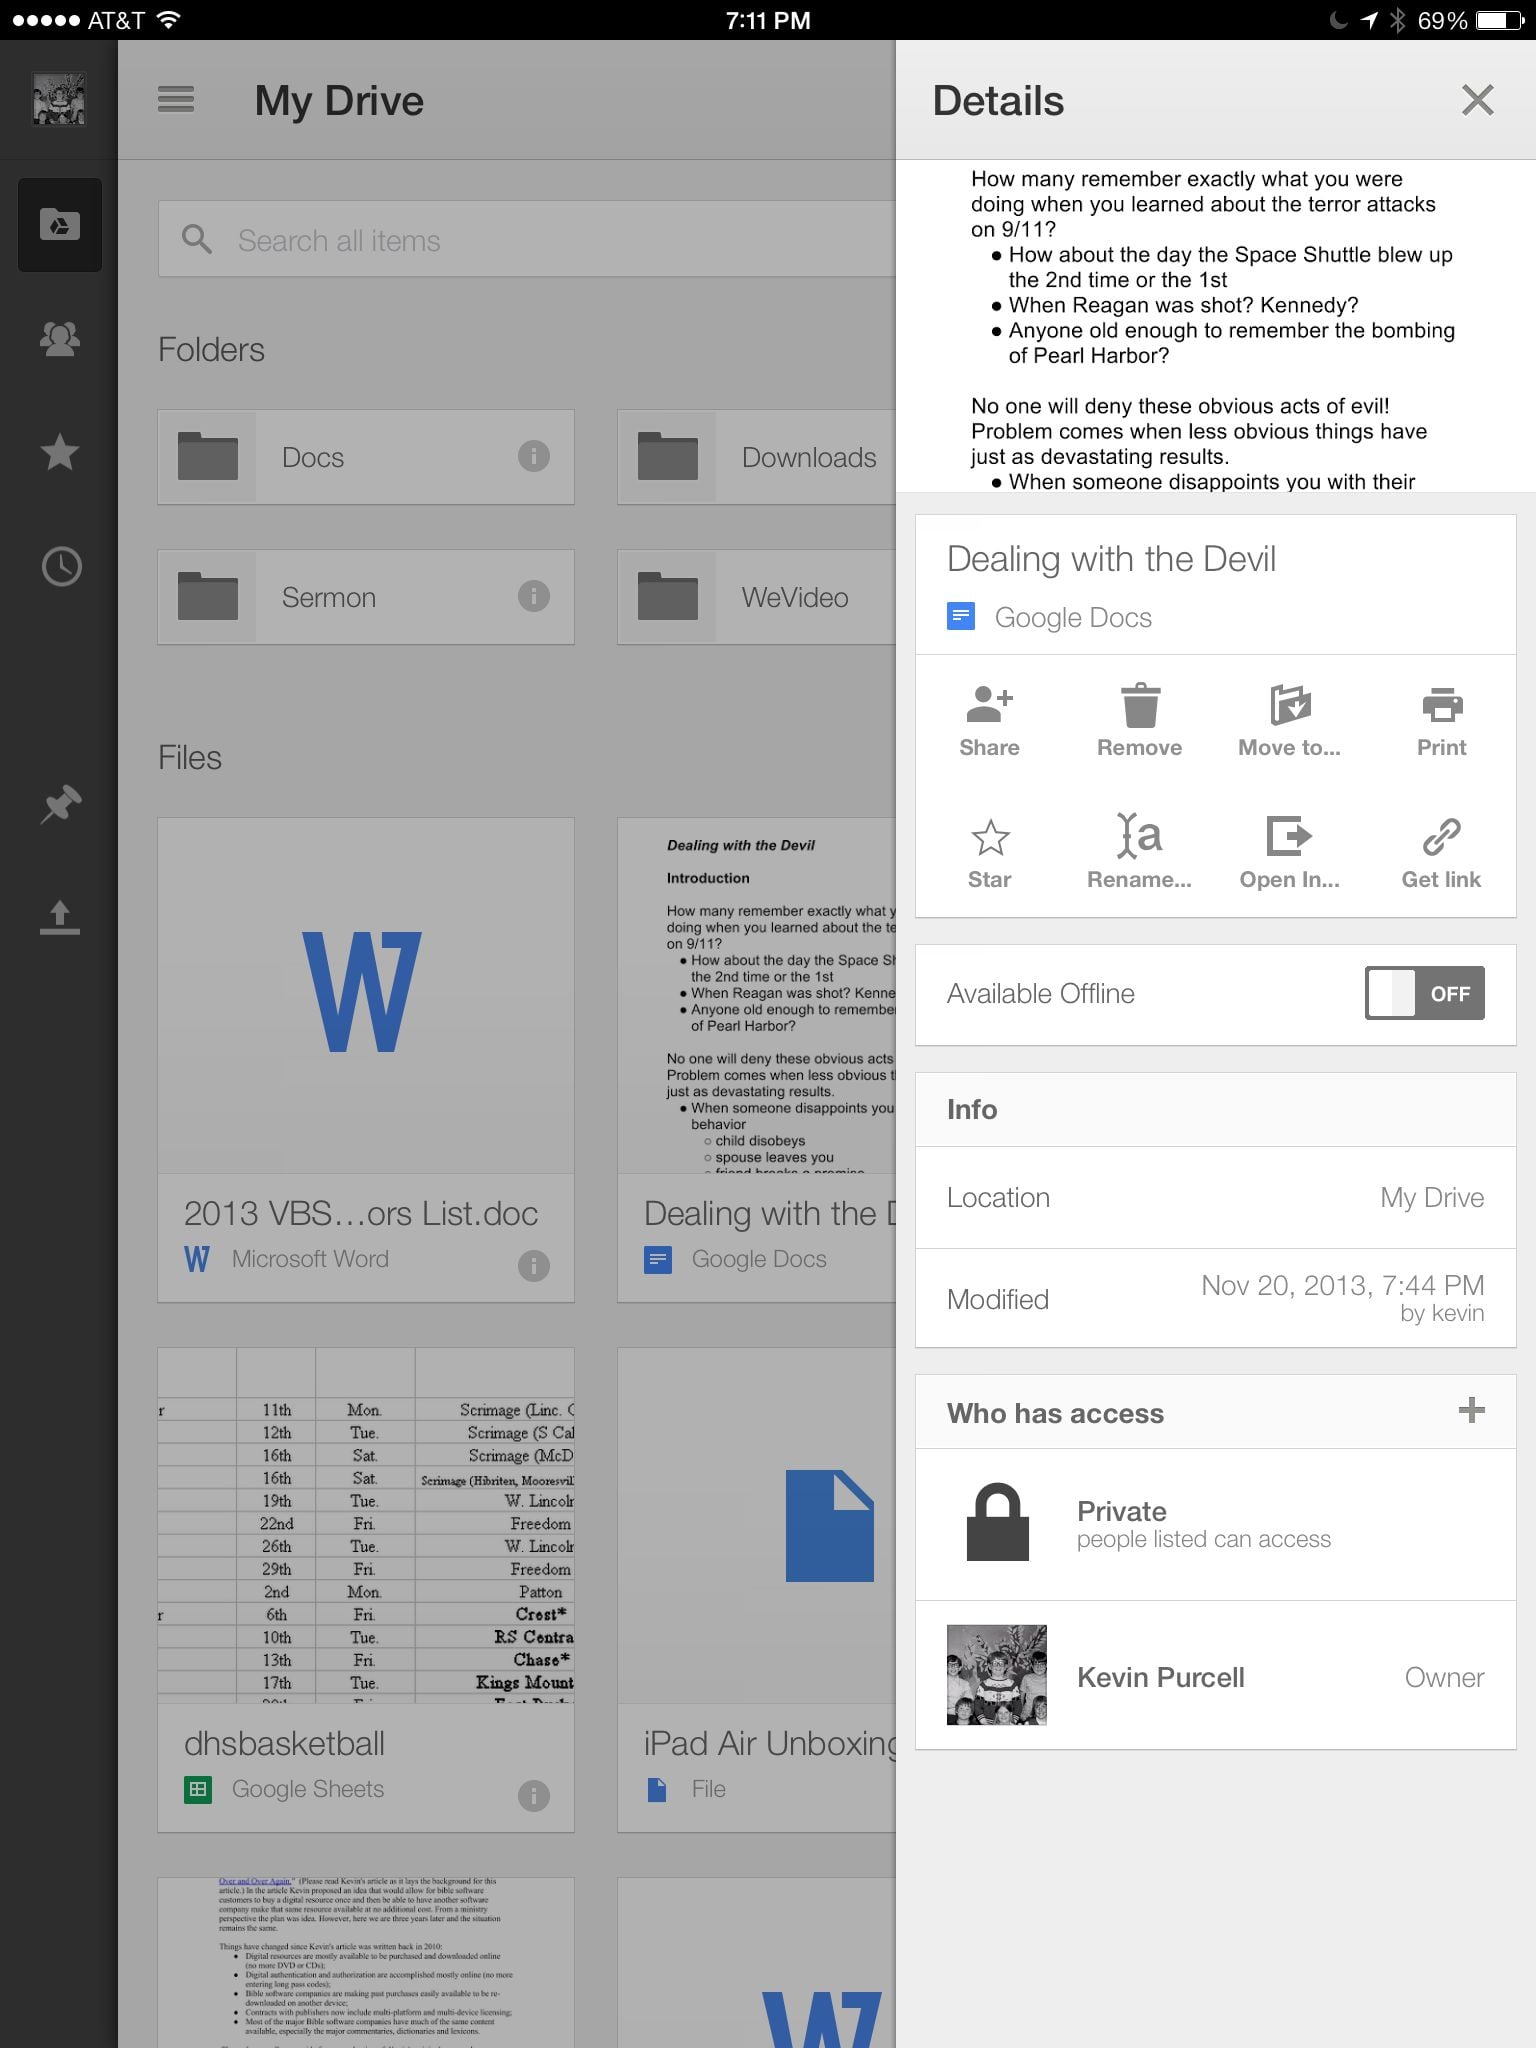Remove the document with trash icon
The height and width of the screenshot is (2048, 1536).
coord(1140,722)
